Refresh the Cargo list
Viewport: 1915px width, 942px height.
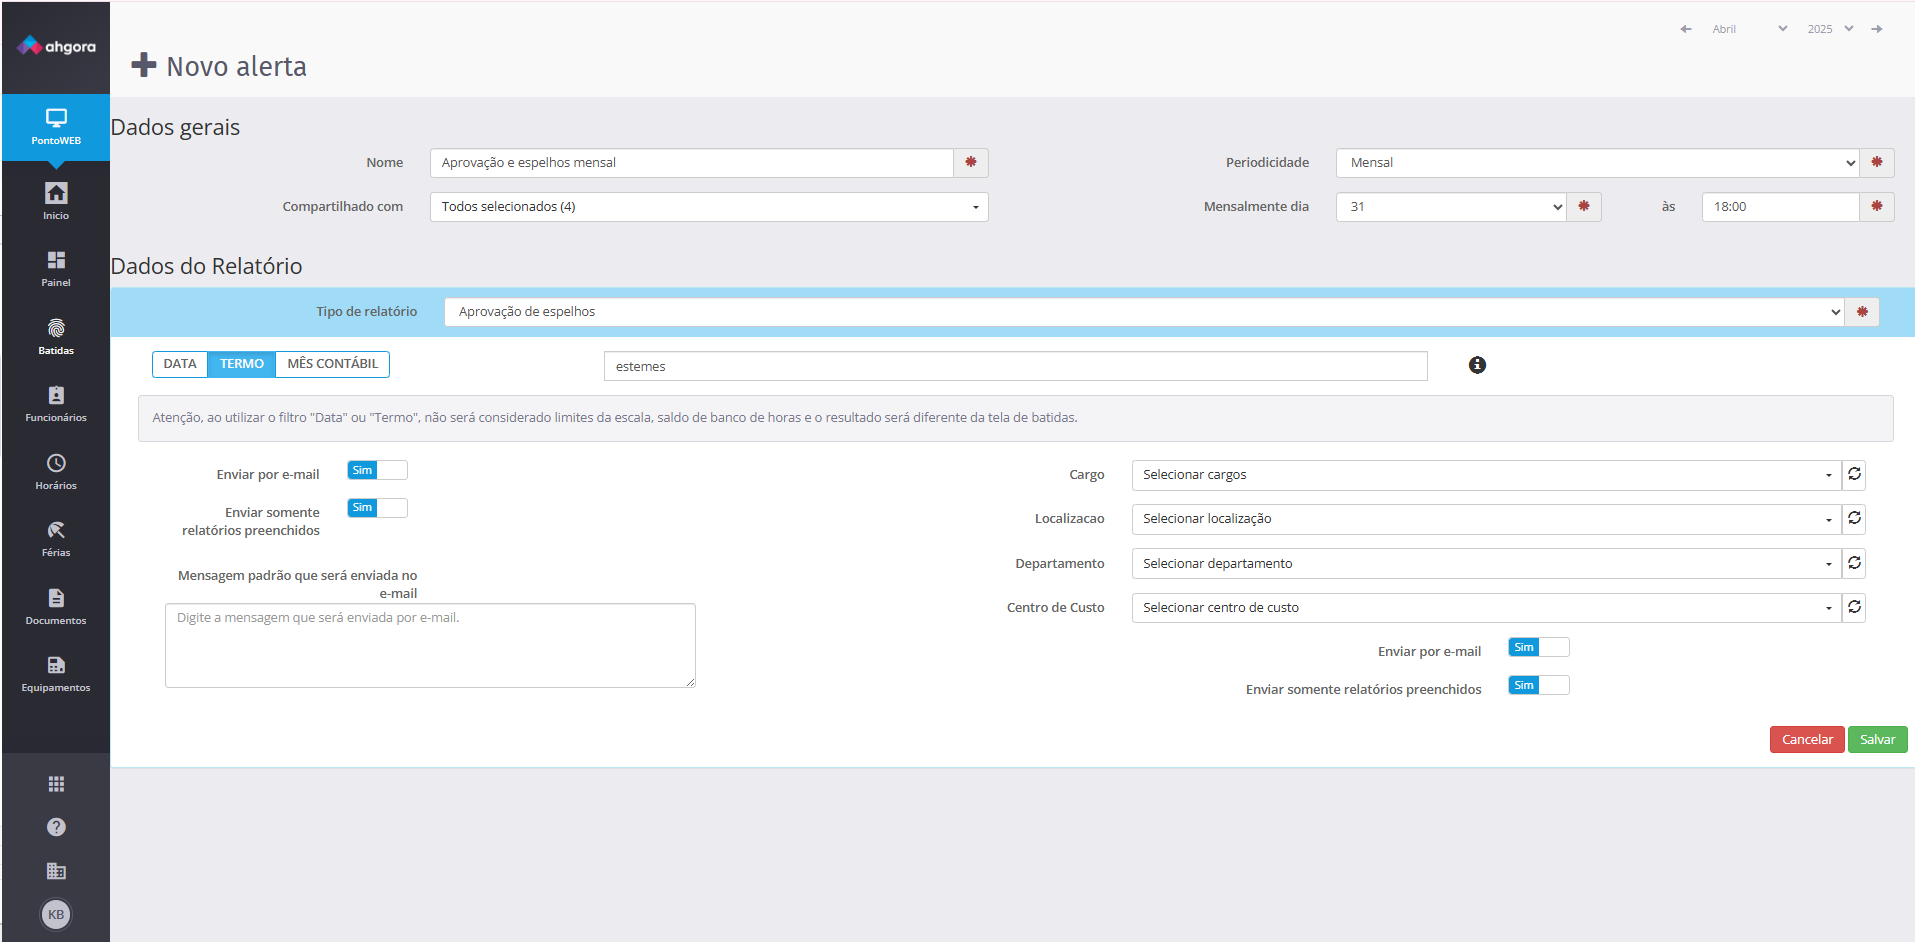click(x=1854, y=474)
